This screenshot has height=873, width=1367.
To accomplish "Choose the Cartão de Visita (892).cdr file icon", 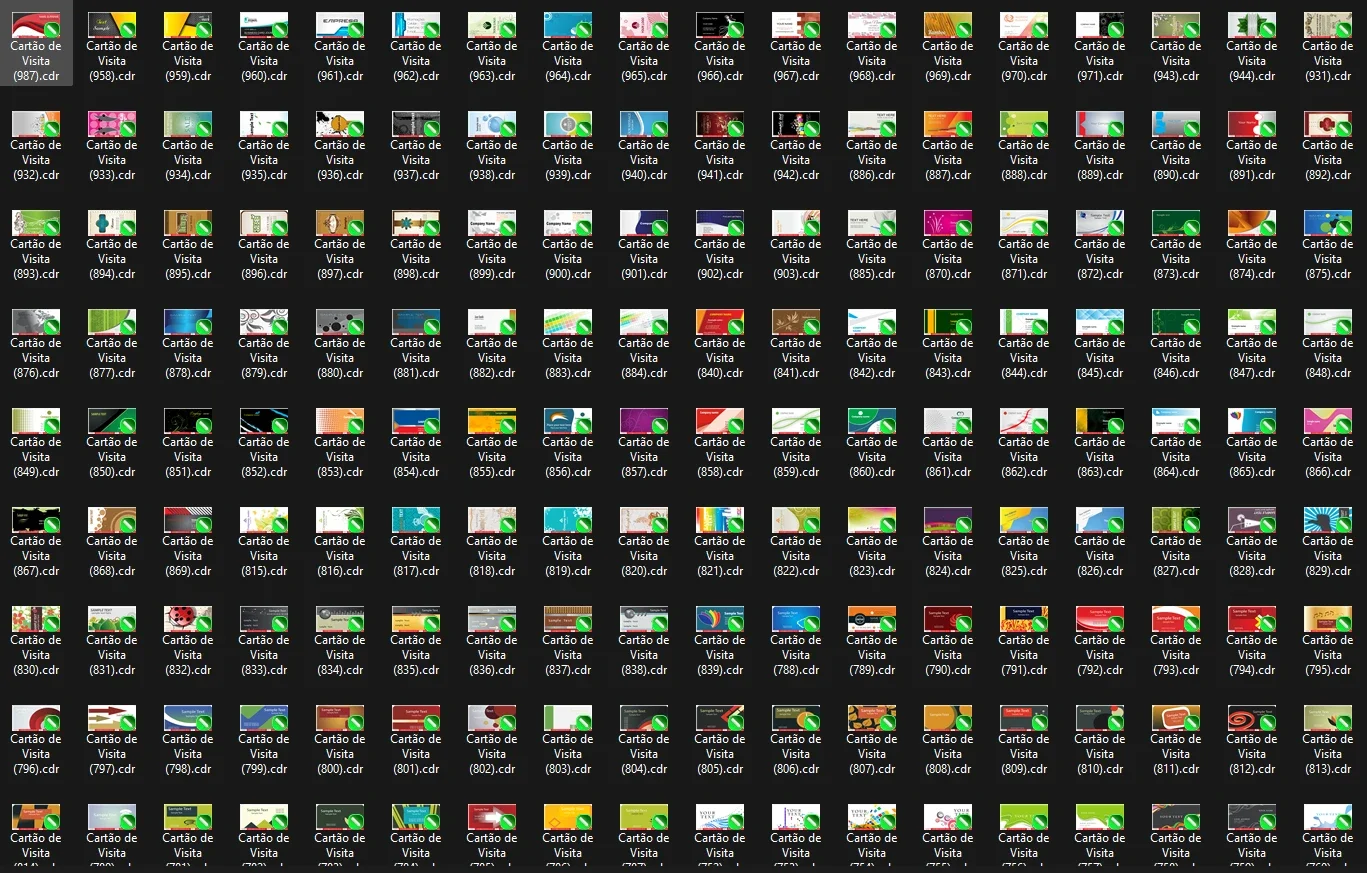I will click(x=1328, y=124).
